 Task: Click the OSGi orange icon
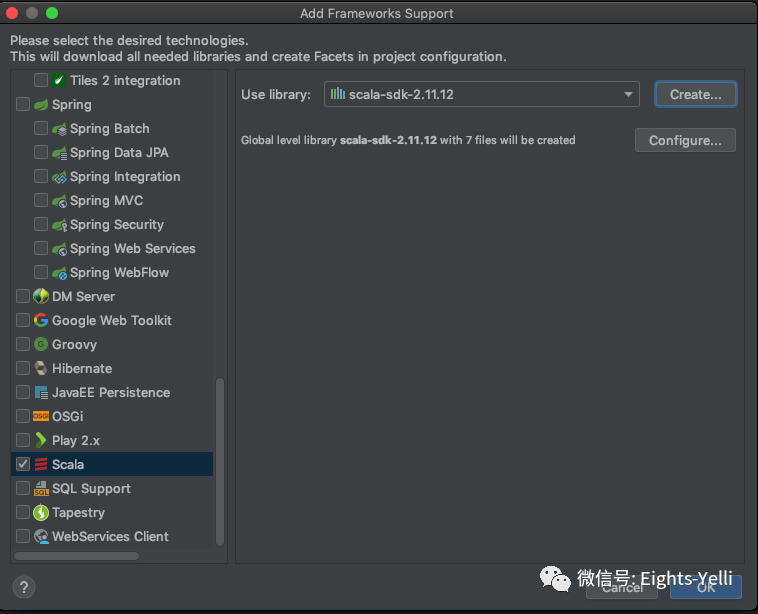[41, 416]
